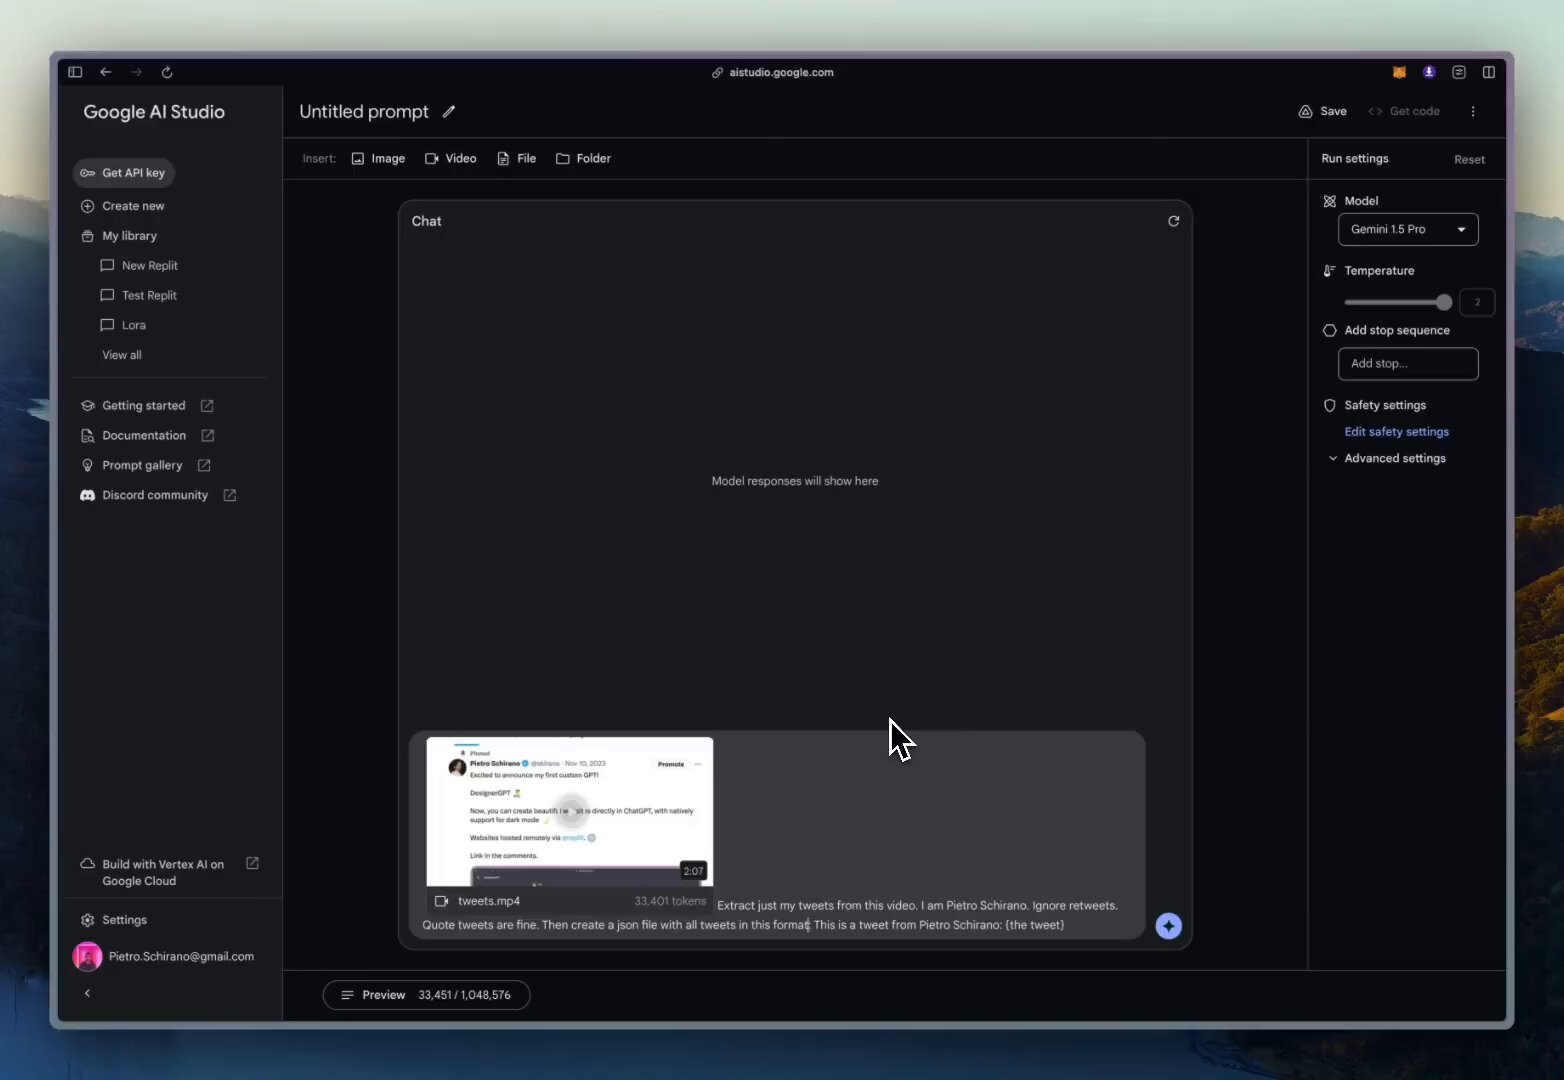Click the Safety settings shield icon
This screenshot has height=1080, width=1564.
pos(1329,406)
